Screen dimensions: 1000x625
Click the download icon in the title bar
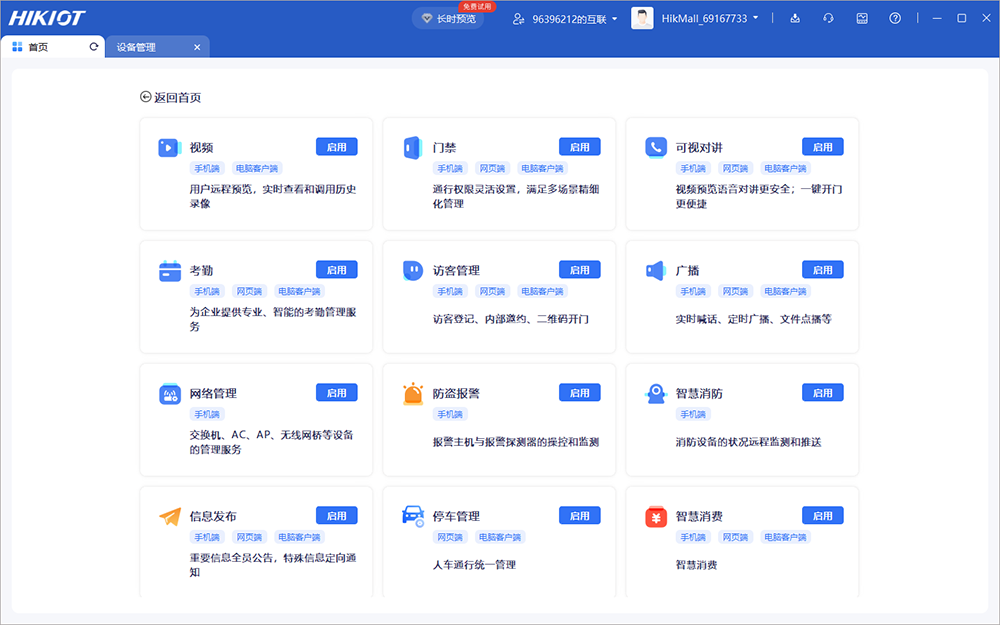[x=795, y=18]
